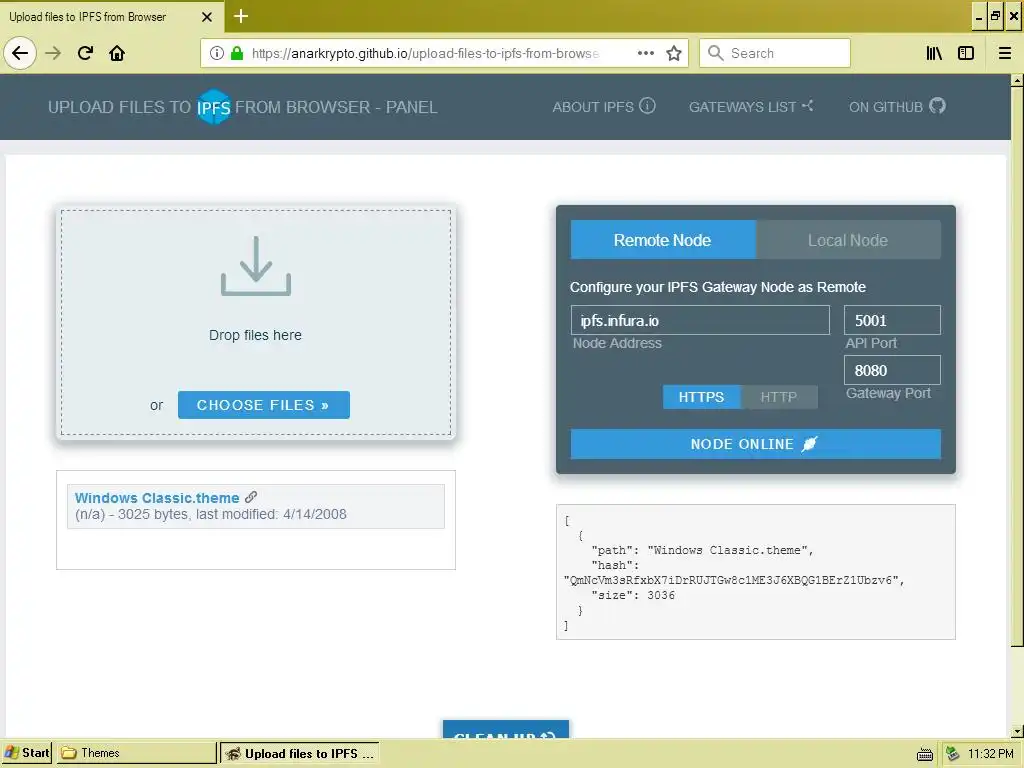Switch protocol to HTTP
This screenshot has width=1024, height=768.
[778, 397]
